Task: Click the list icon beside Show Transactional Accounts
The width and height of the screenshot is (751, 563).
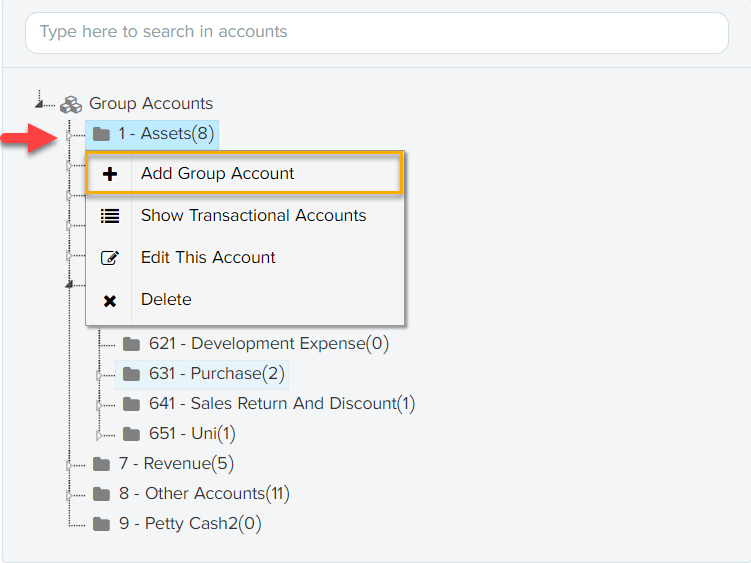Action: tap(110, 216)
